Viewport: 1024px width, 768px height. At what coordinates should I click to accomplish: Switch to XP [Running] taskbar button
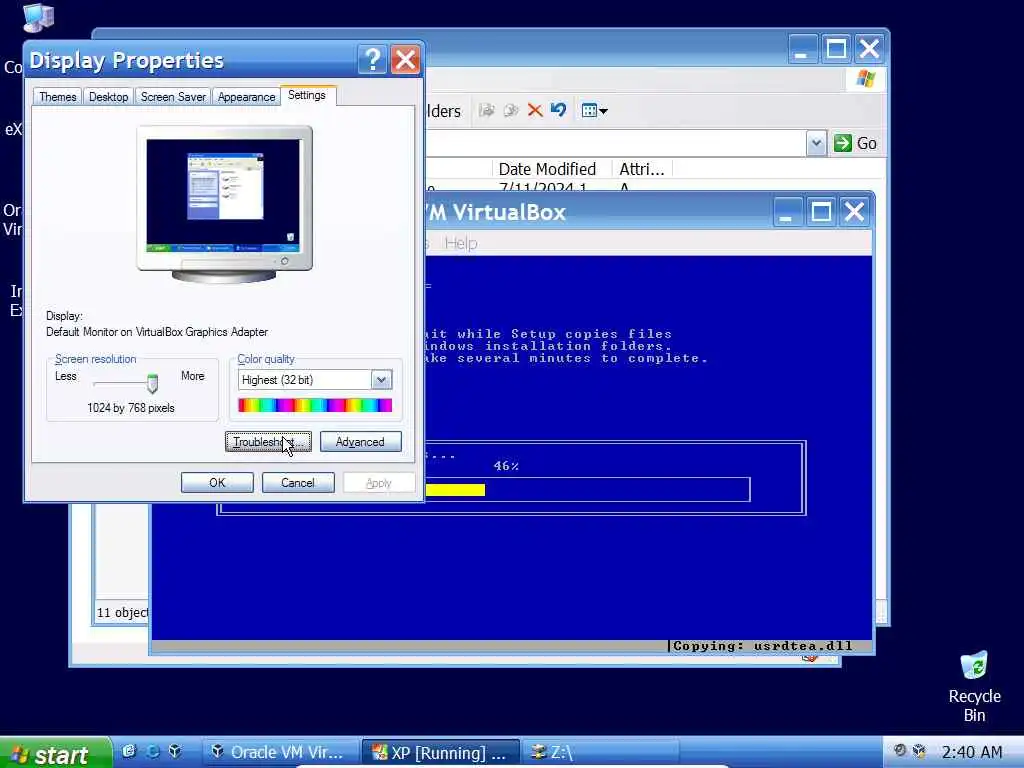(441, 753)
